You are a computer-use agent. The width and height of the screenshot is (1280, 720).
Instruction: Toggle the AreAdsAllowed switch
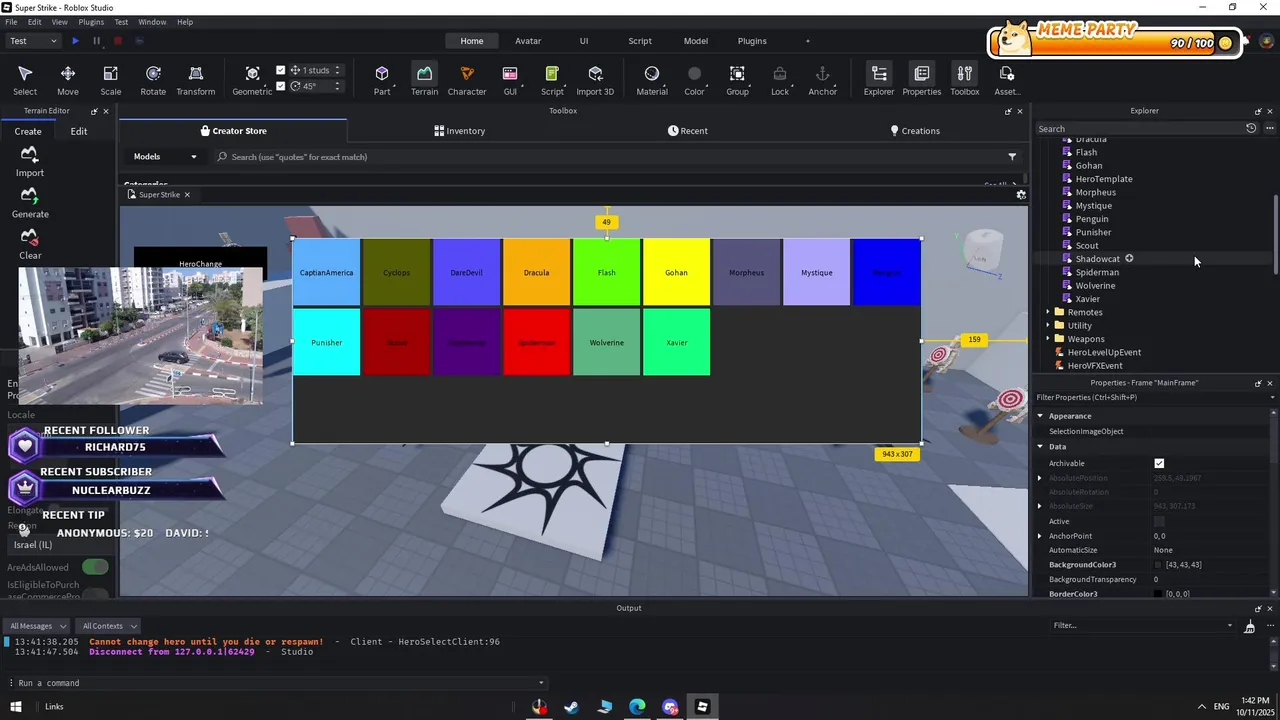click(x=95, y=567)
